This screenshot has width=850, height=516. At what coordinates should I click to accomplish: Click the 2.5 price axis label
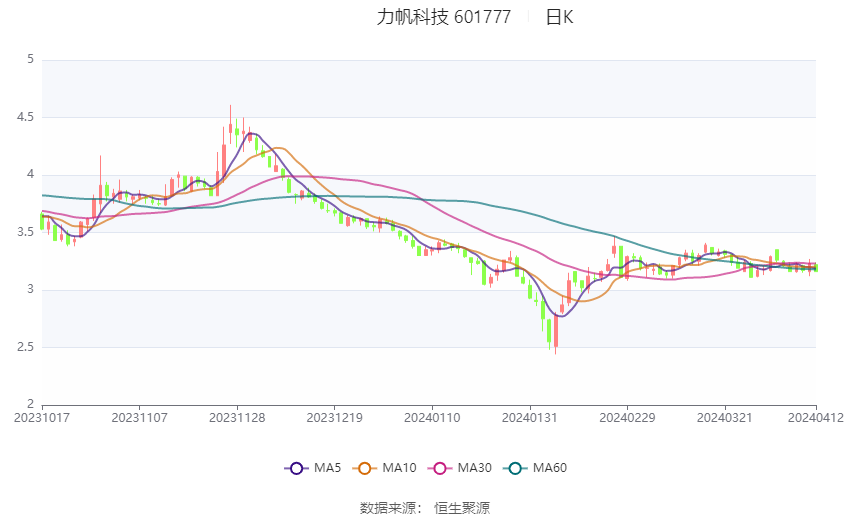25,347
